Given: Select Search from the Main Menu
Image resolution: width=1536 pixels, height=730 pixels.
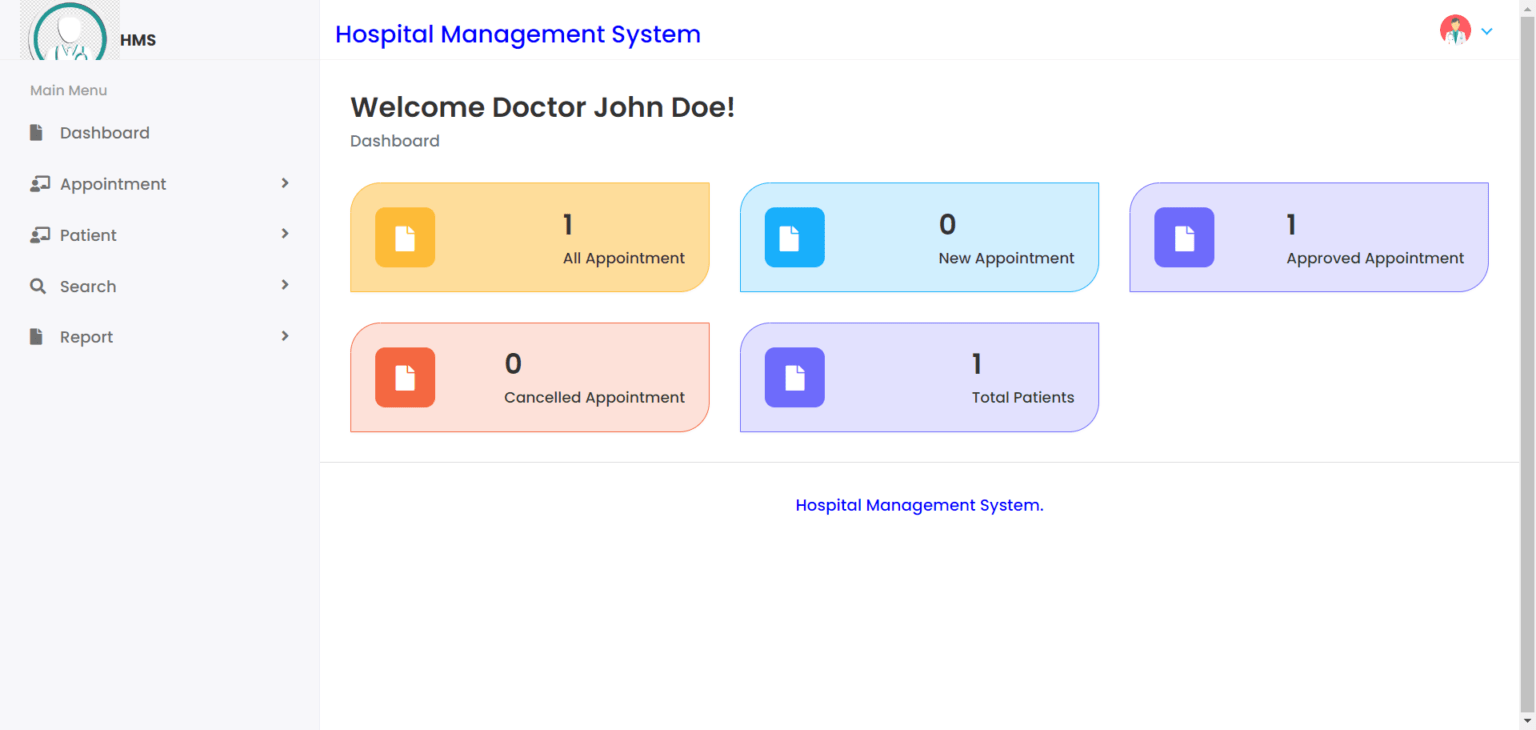Looking at the screenshot, I should [87, 286].
